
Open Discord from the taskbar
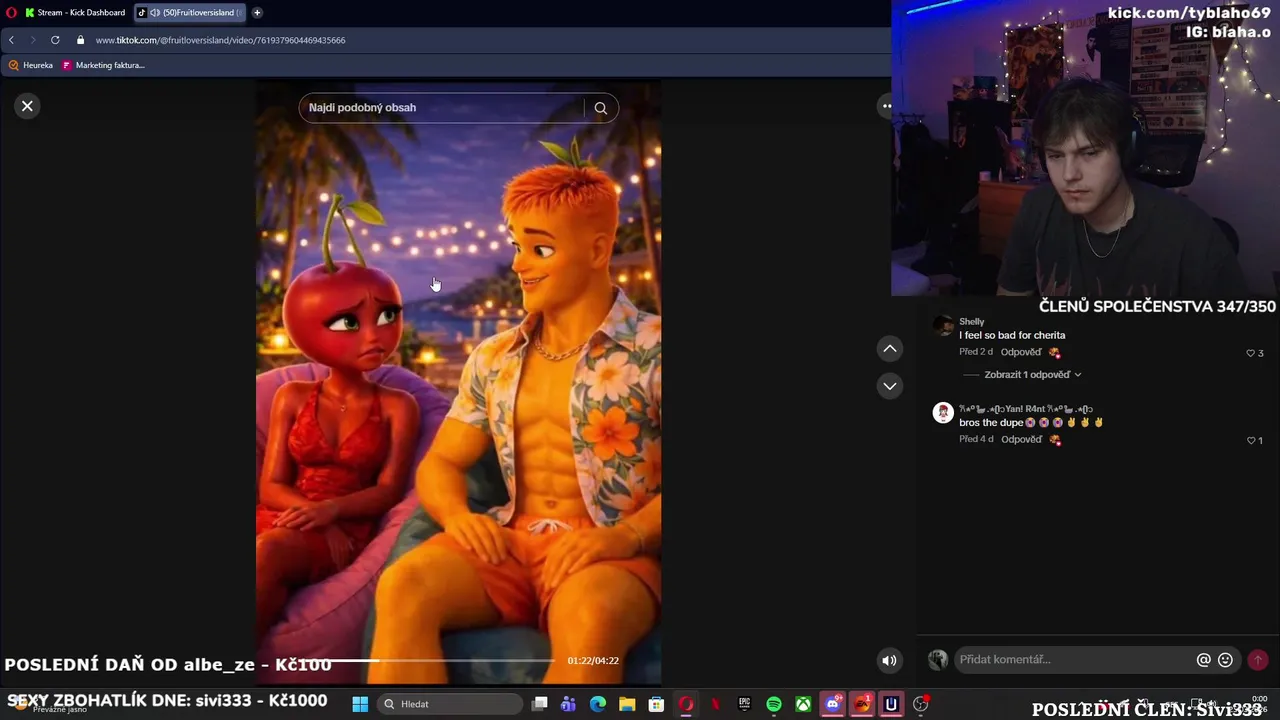coord(832,704)
